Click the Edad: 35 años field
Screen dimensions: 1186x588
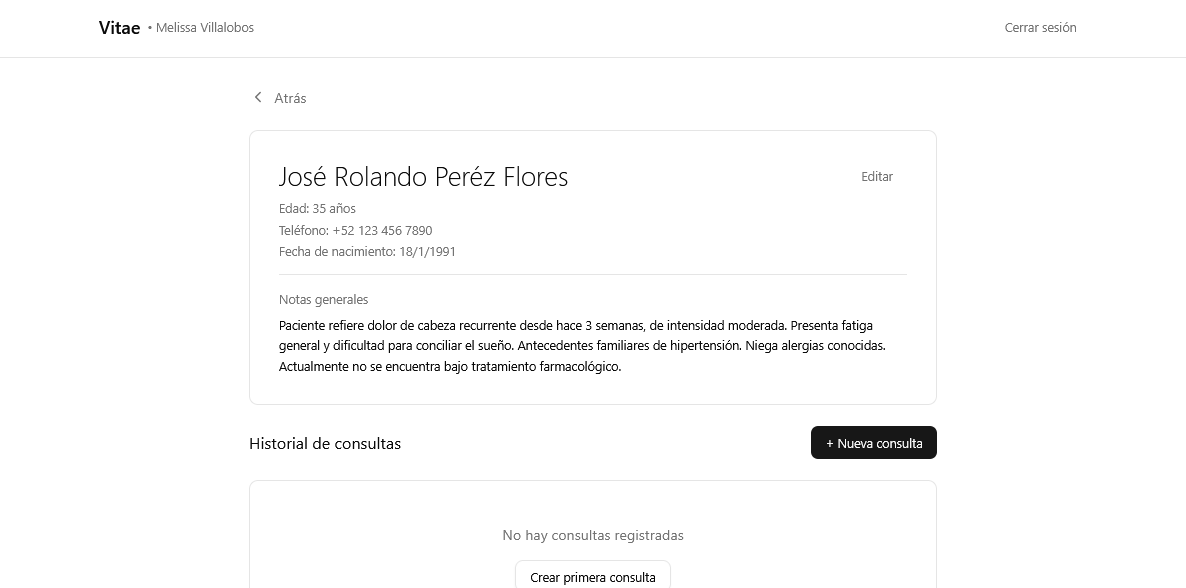(317, 209)
